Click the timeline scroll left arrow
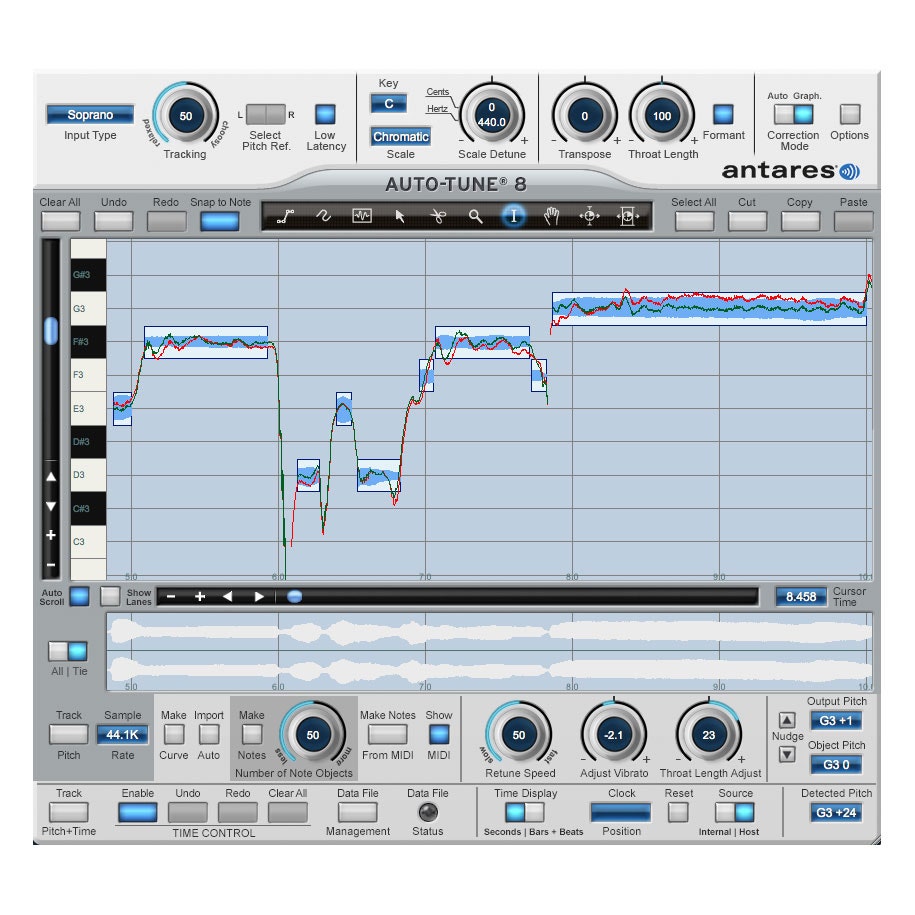 point(228,596)
